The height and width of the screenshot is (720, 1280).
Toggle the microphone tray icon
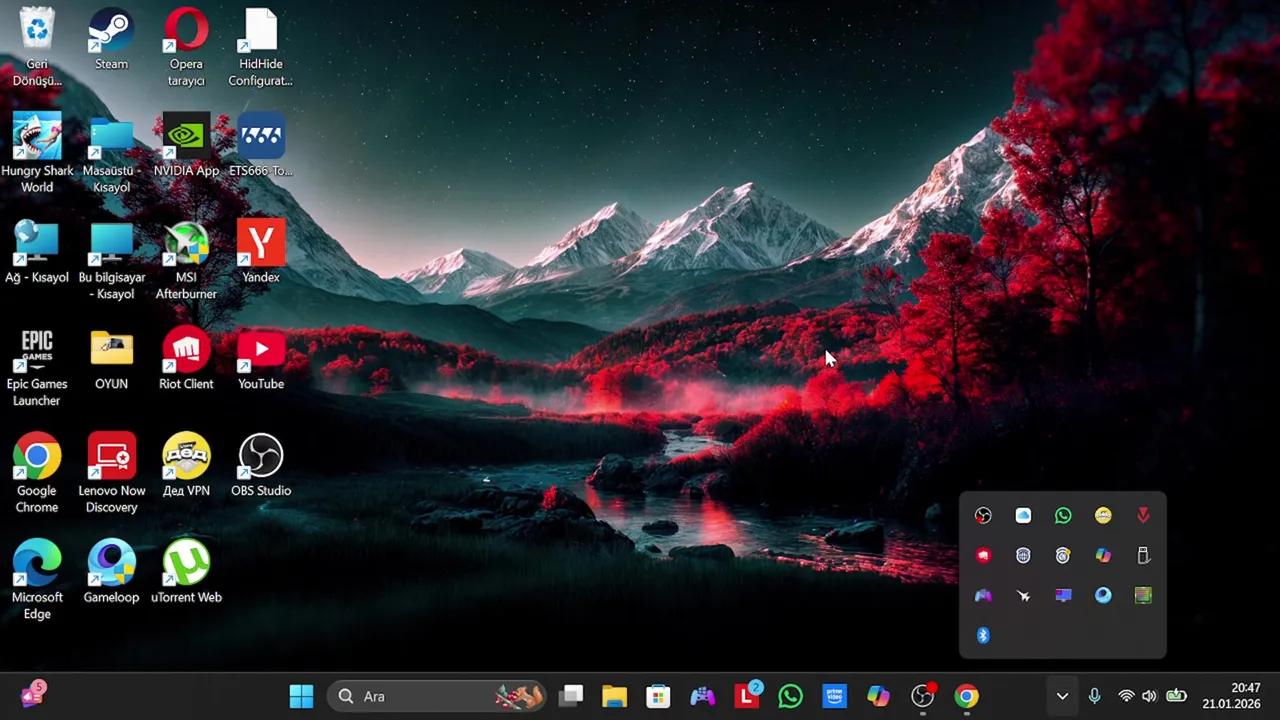1095,696
